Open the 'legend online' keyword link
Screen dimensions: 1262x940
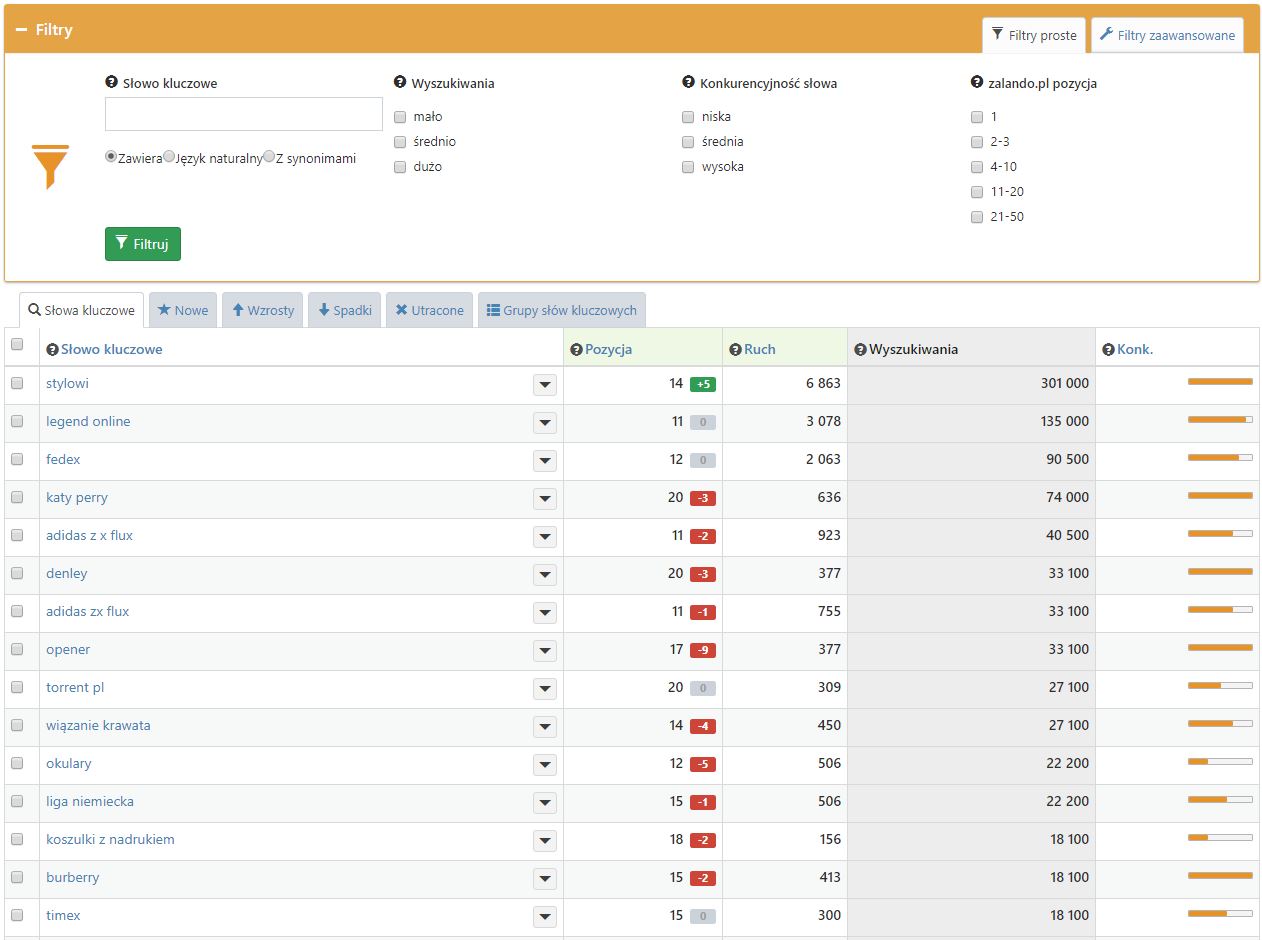coord(88,421)
